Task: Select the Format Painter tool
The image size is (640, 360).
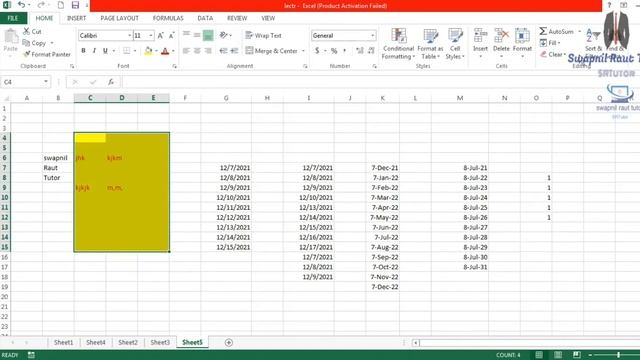Action: (47, 54)
